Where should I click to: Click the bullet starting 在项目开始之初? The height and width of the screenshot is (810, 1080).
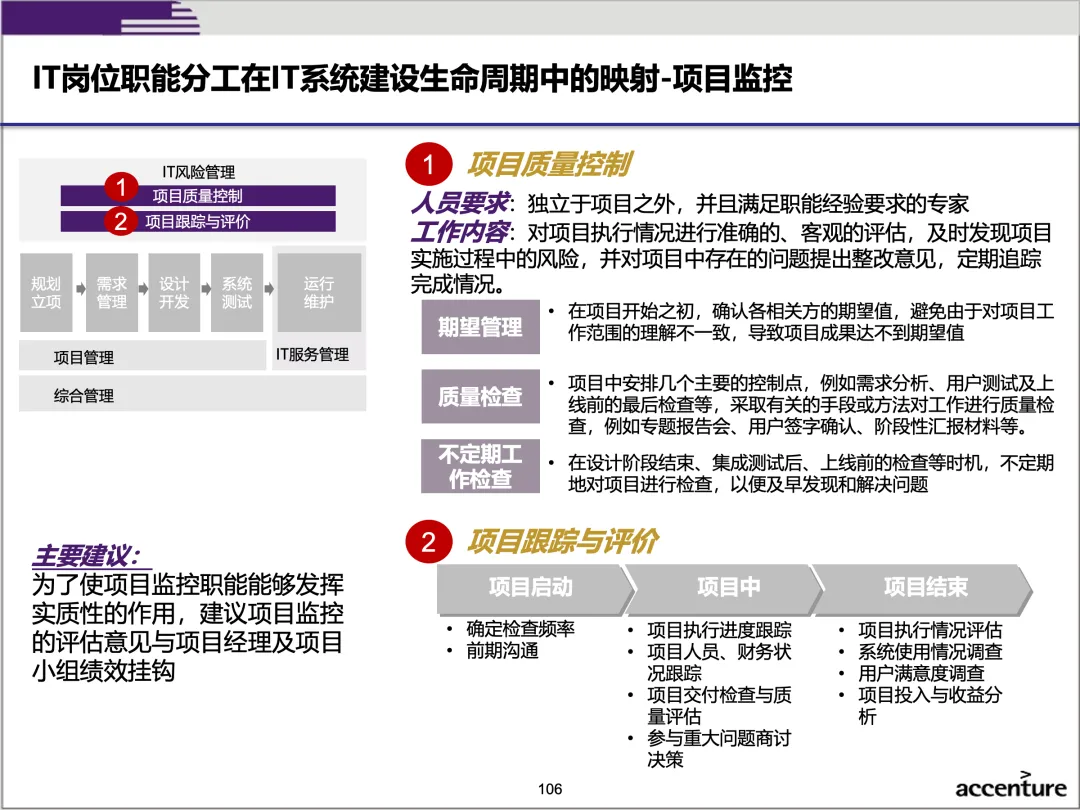(810, 322)
